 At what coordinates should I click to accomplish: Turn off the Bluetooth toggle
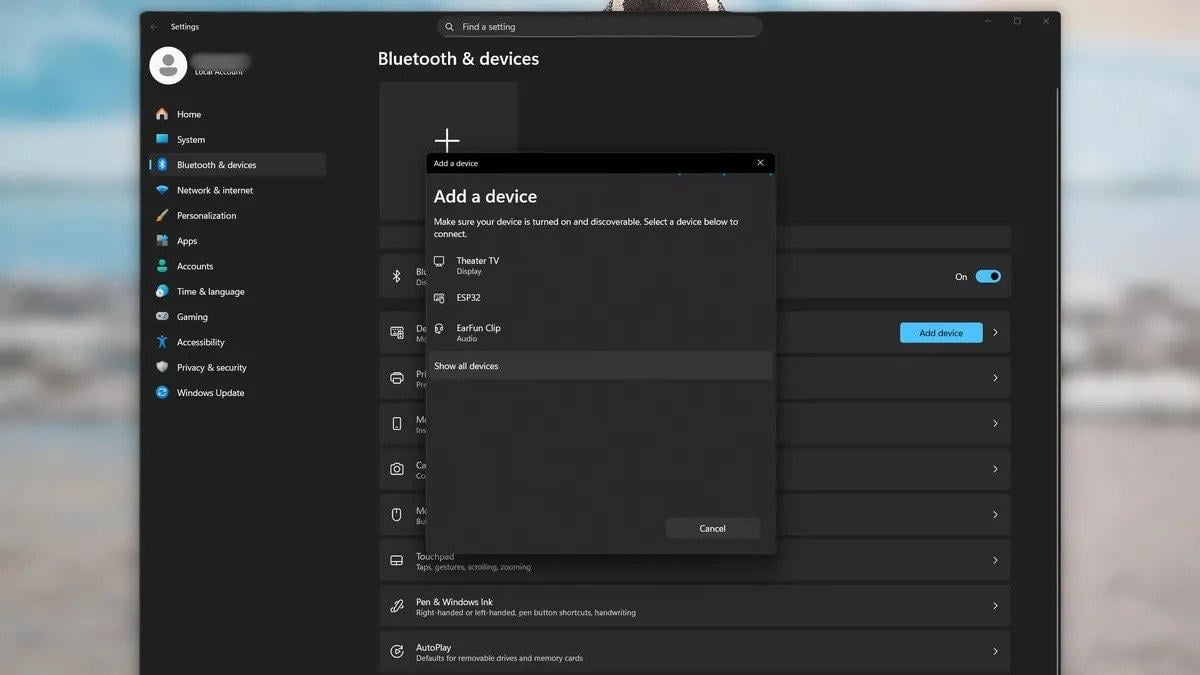[x=988, y=277]
